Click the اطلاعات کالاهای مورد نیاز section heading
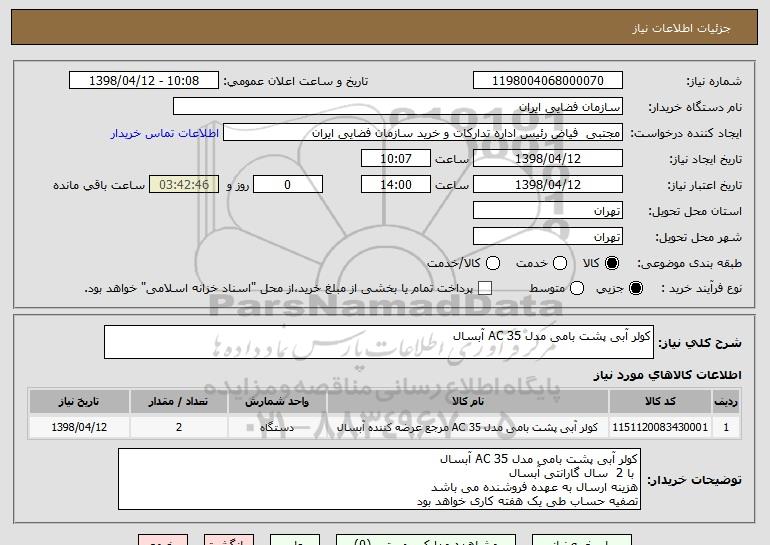This screenshot has height=545, width=770. point(667,375)
